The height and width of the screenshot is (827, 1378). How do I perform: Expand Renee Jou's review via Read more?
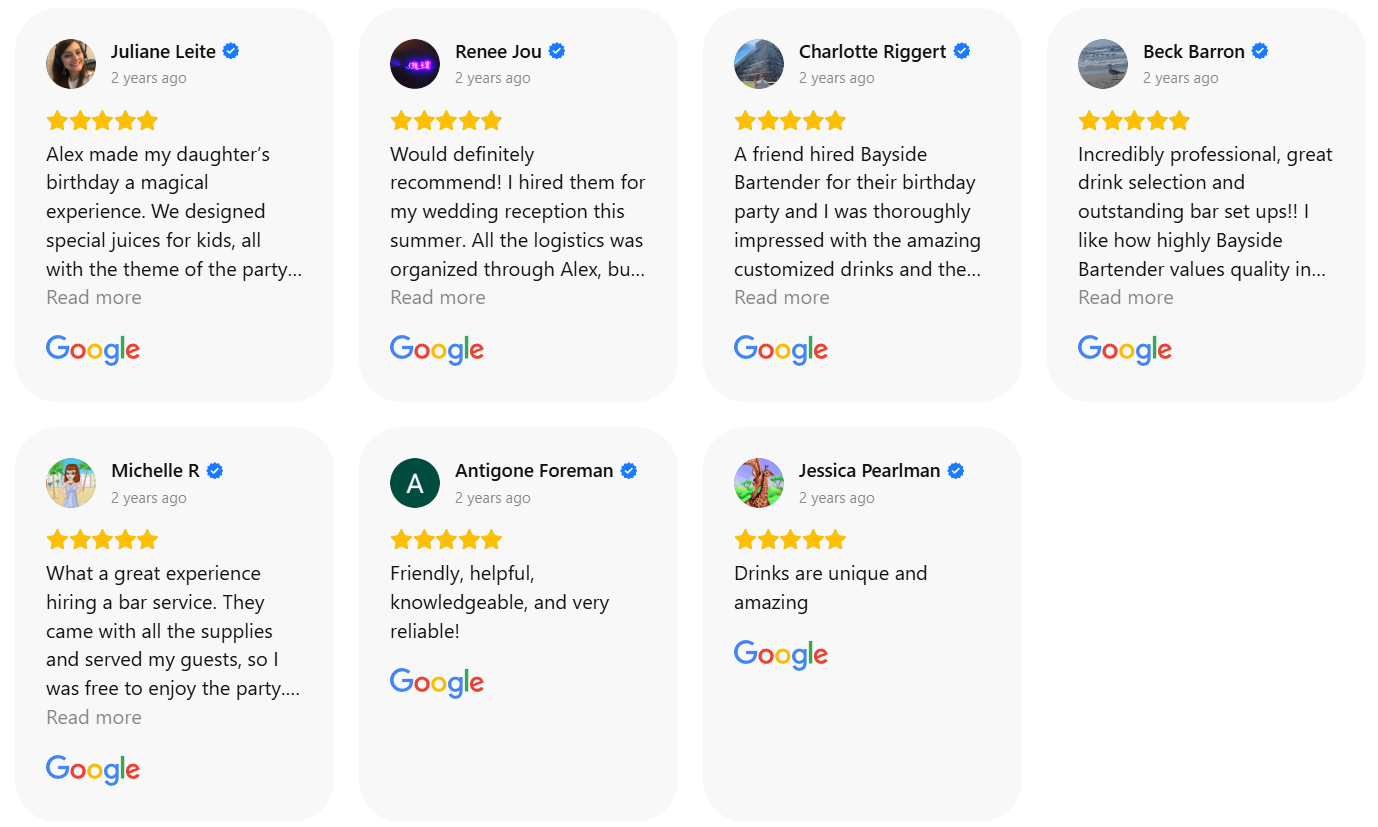pyautogui.click(x=438, y=297)
